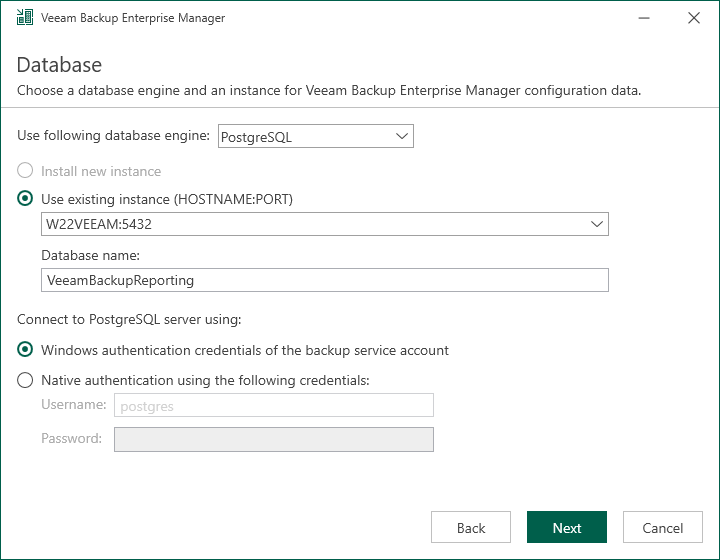This screenshot has width=720, height=560.
Task: Click the Database name field VeeamBackupReporting
Action: (x=325, y=280)
